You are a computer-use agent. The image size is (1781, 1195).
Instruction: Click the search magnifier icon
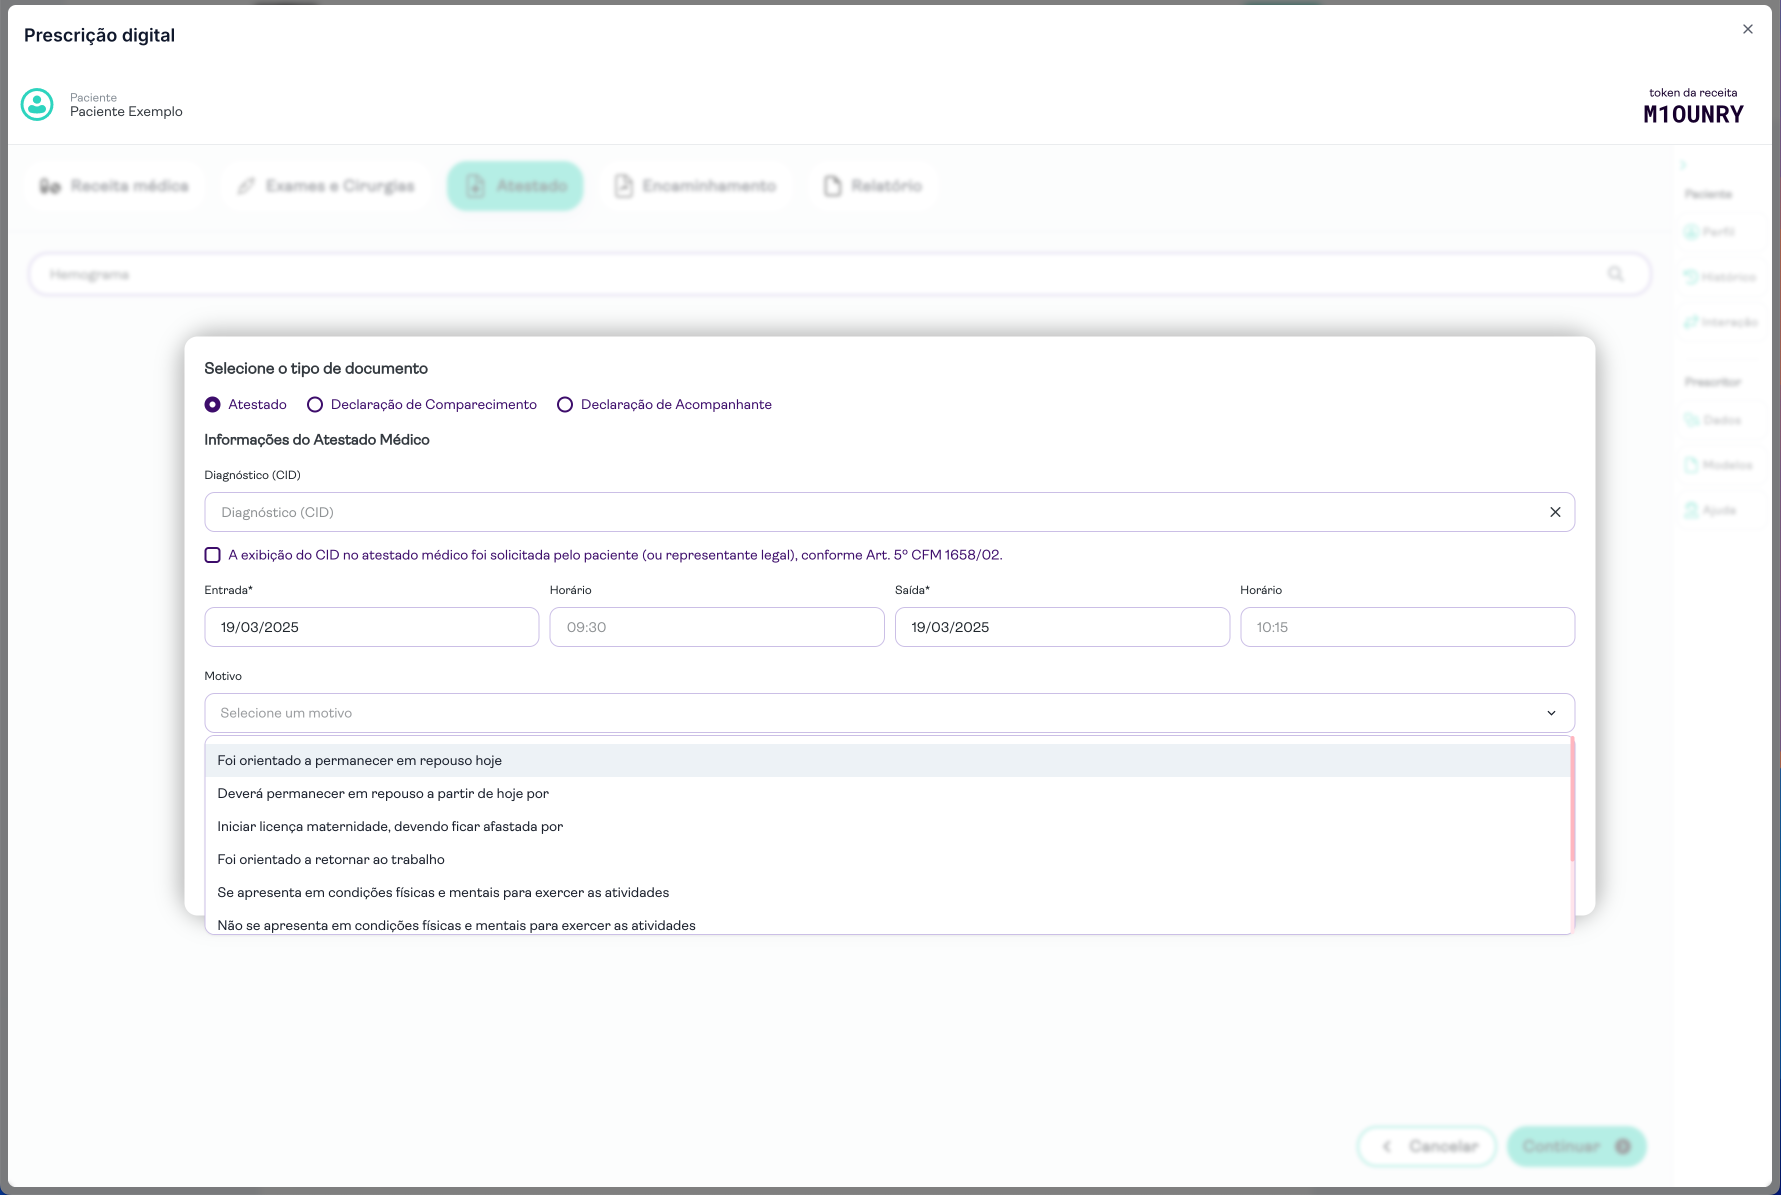(x=1615, y=274)
